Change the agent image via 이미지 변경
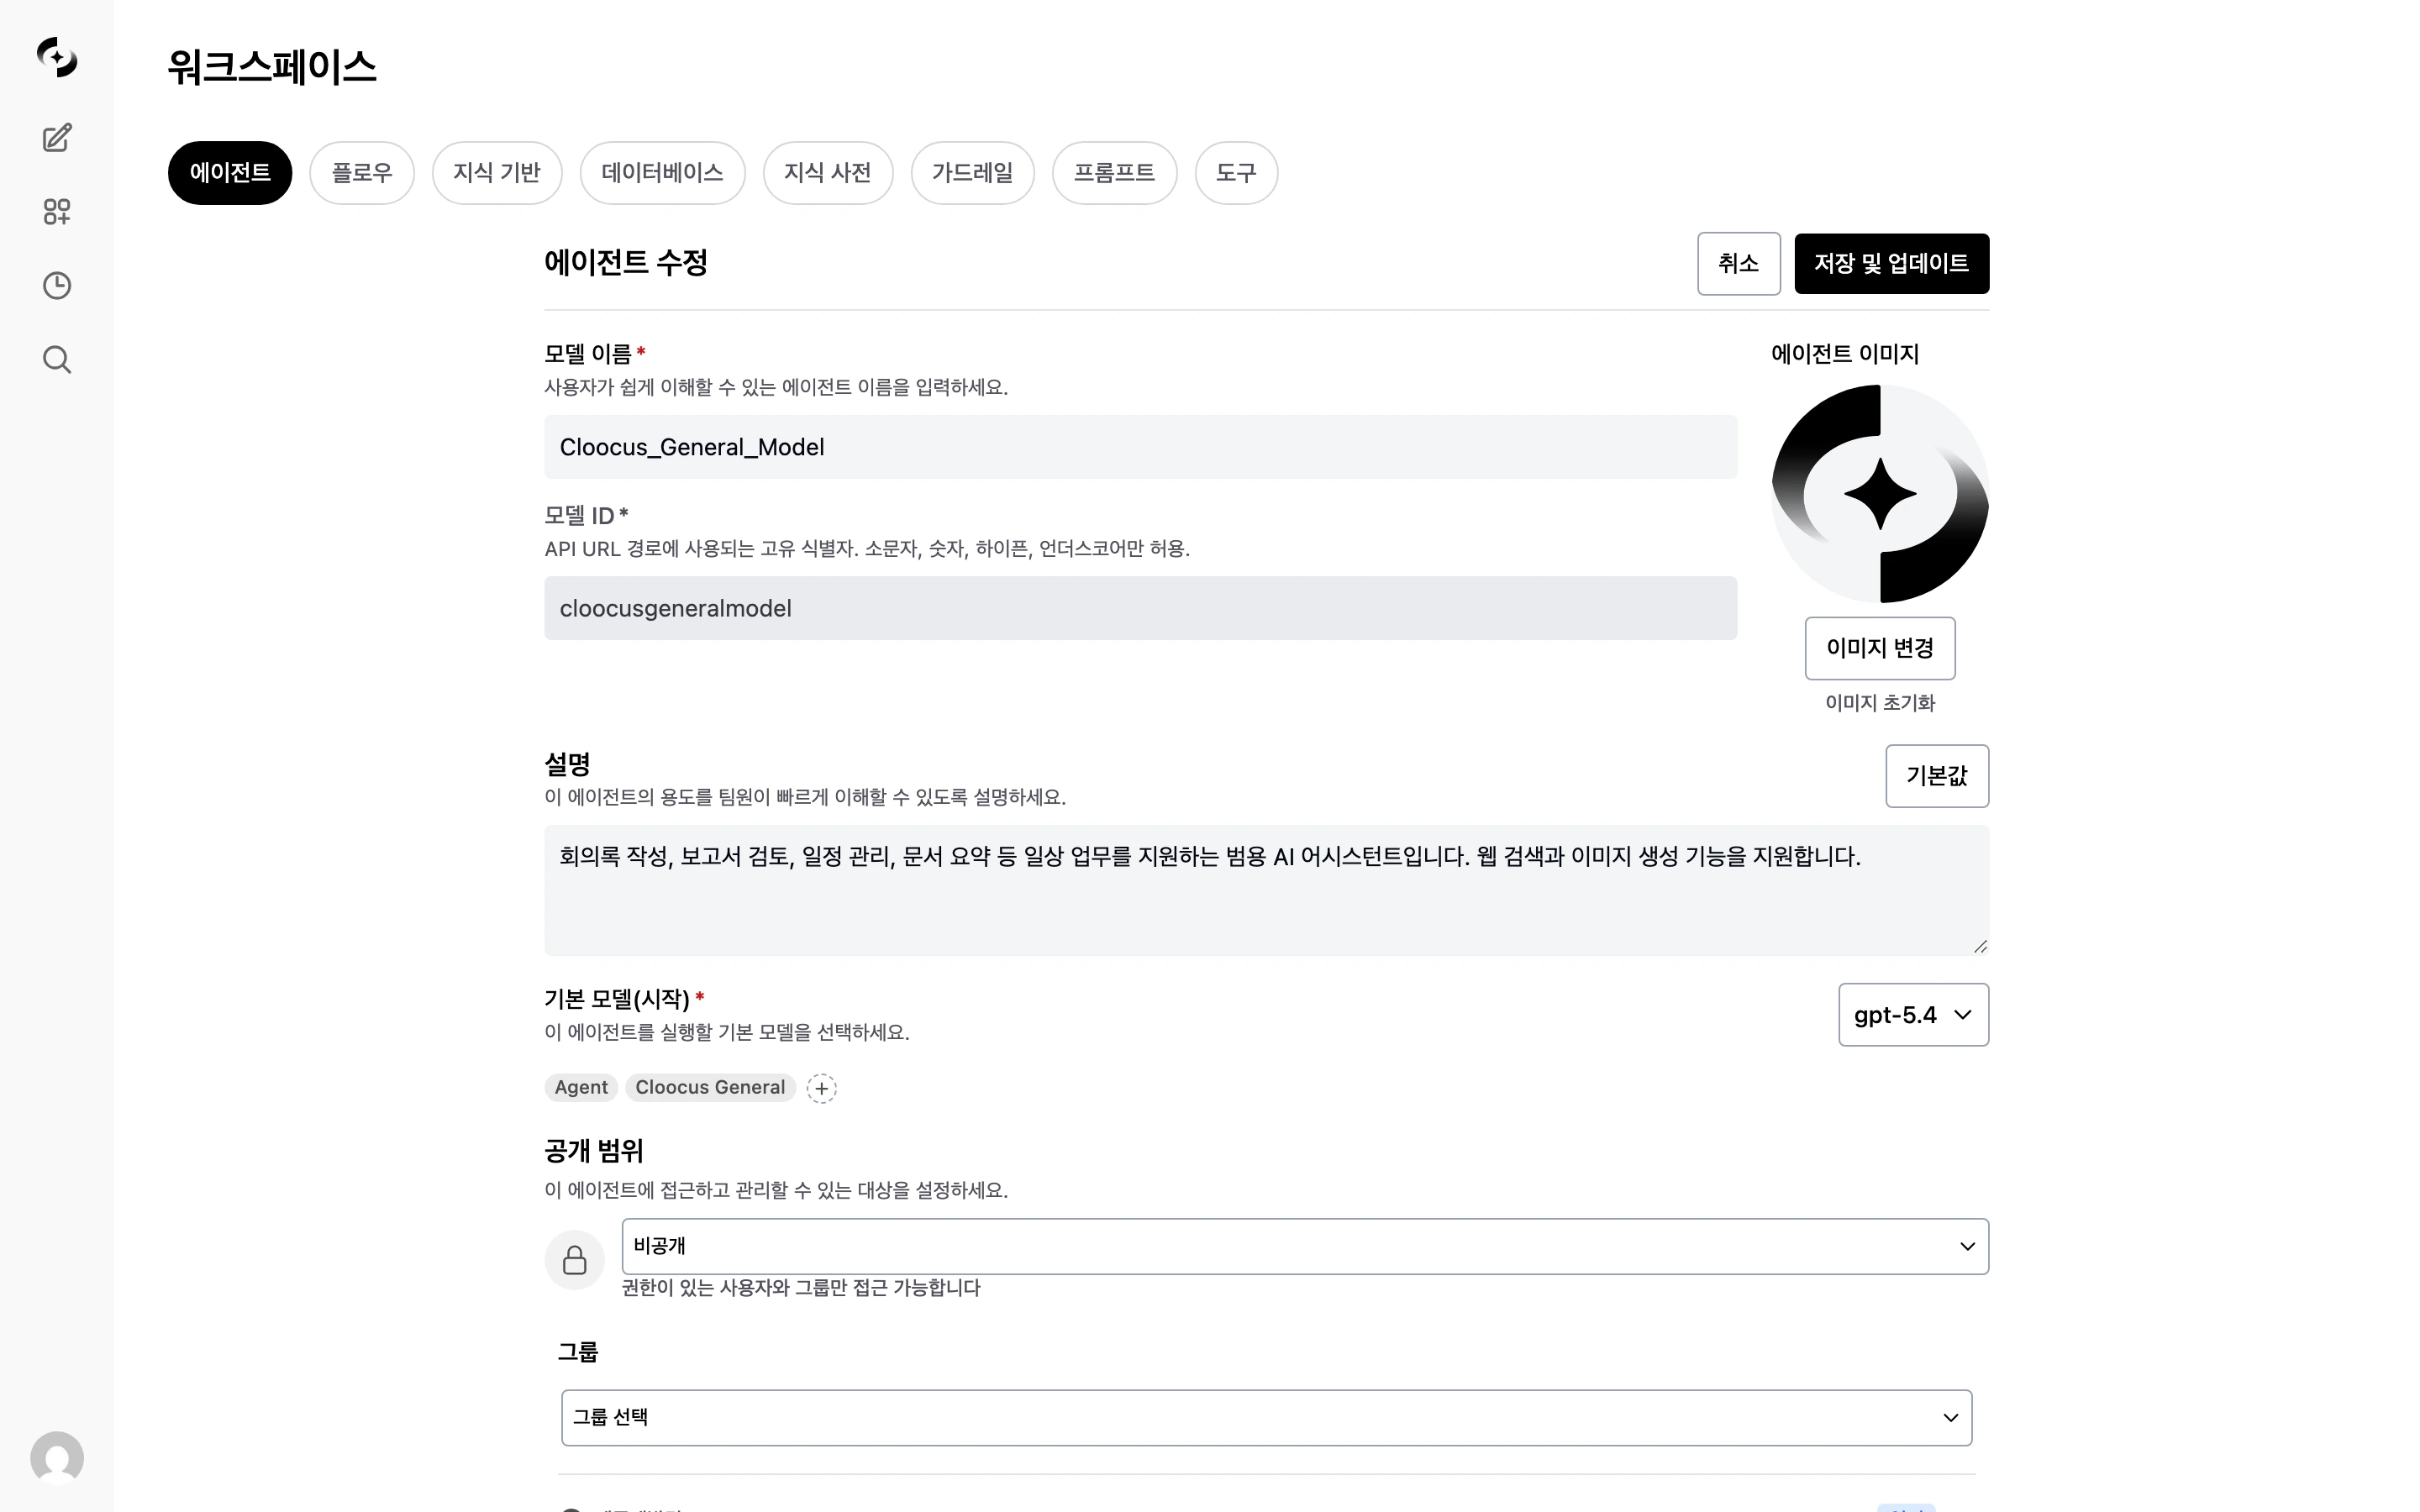The height and width of the screenshot is (1512, 2420). [1878, 648]
